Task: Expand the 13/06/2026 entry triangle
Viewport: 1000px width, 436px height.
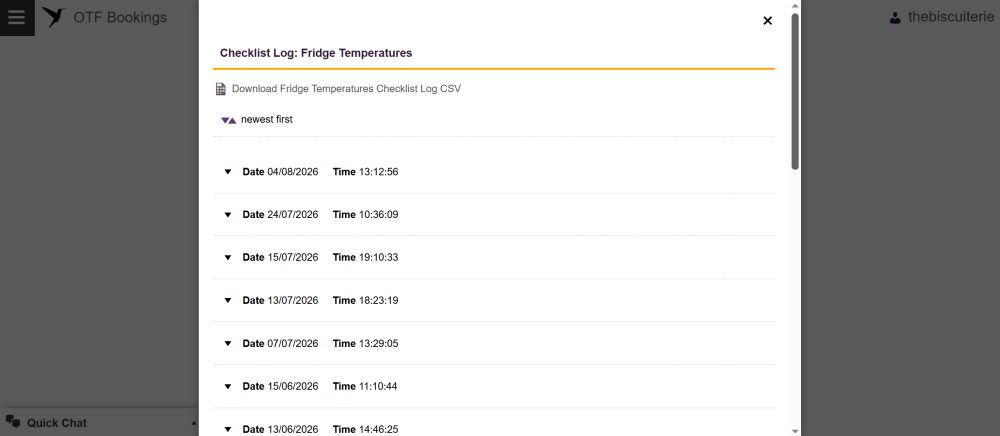Action: click(x=228, y=429)
